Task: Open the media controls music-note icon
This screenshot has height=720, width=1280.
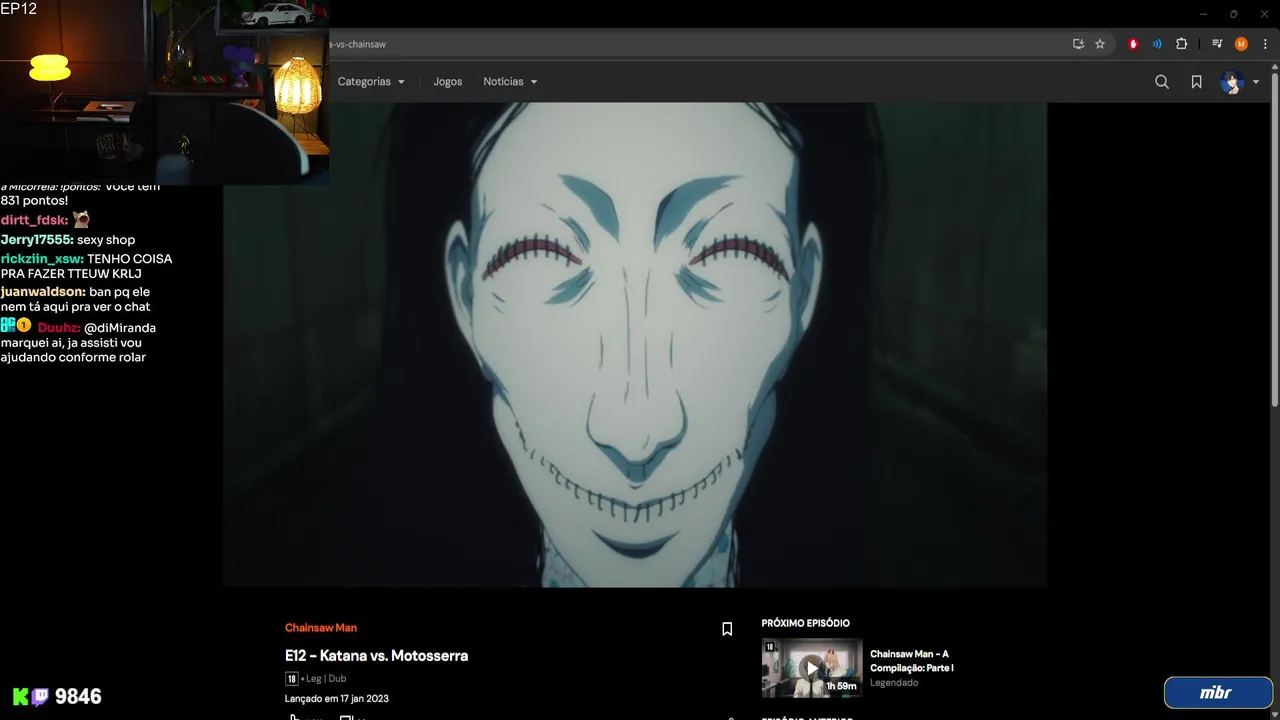Action: 1217,44
